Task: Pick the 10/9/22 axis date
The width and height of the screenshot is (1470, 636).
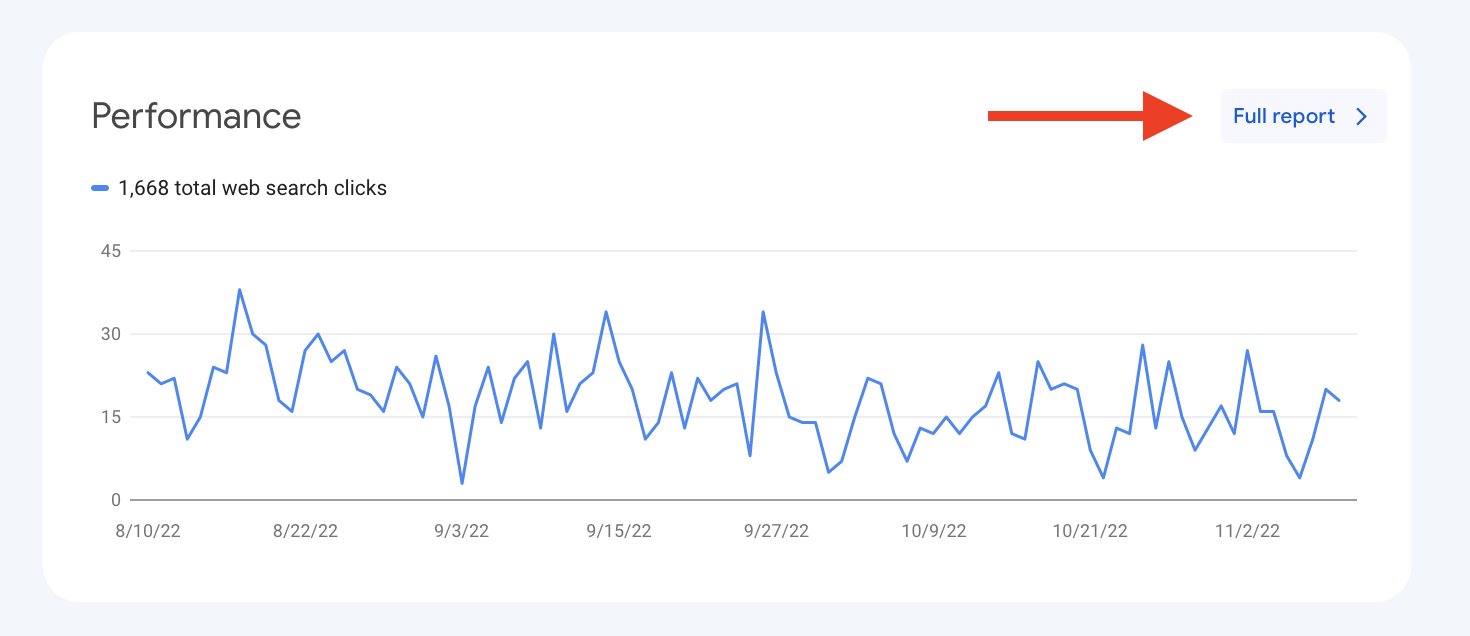Action: click(x=934, y=531)
